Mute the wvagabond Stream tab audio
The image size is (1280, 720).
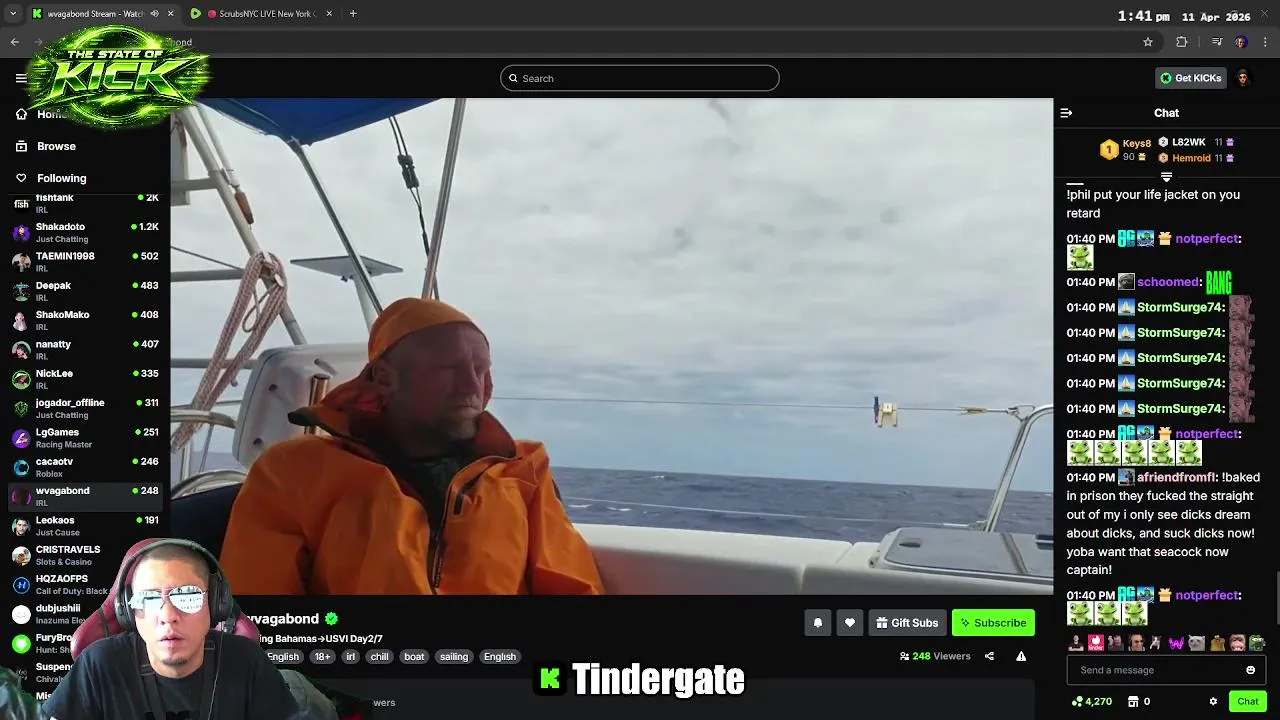(154, 14)
